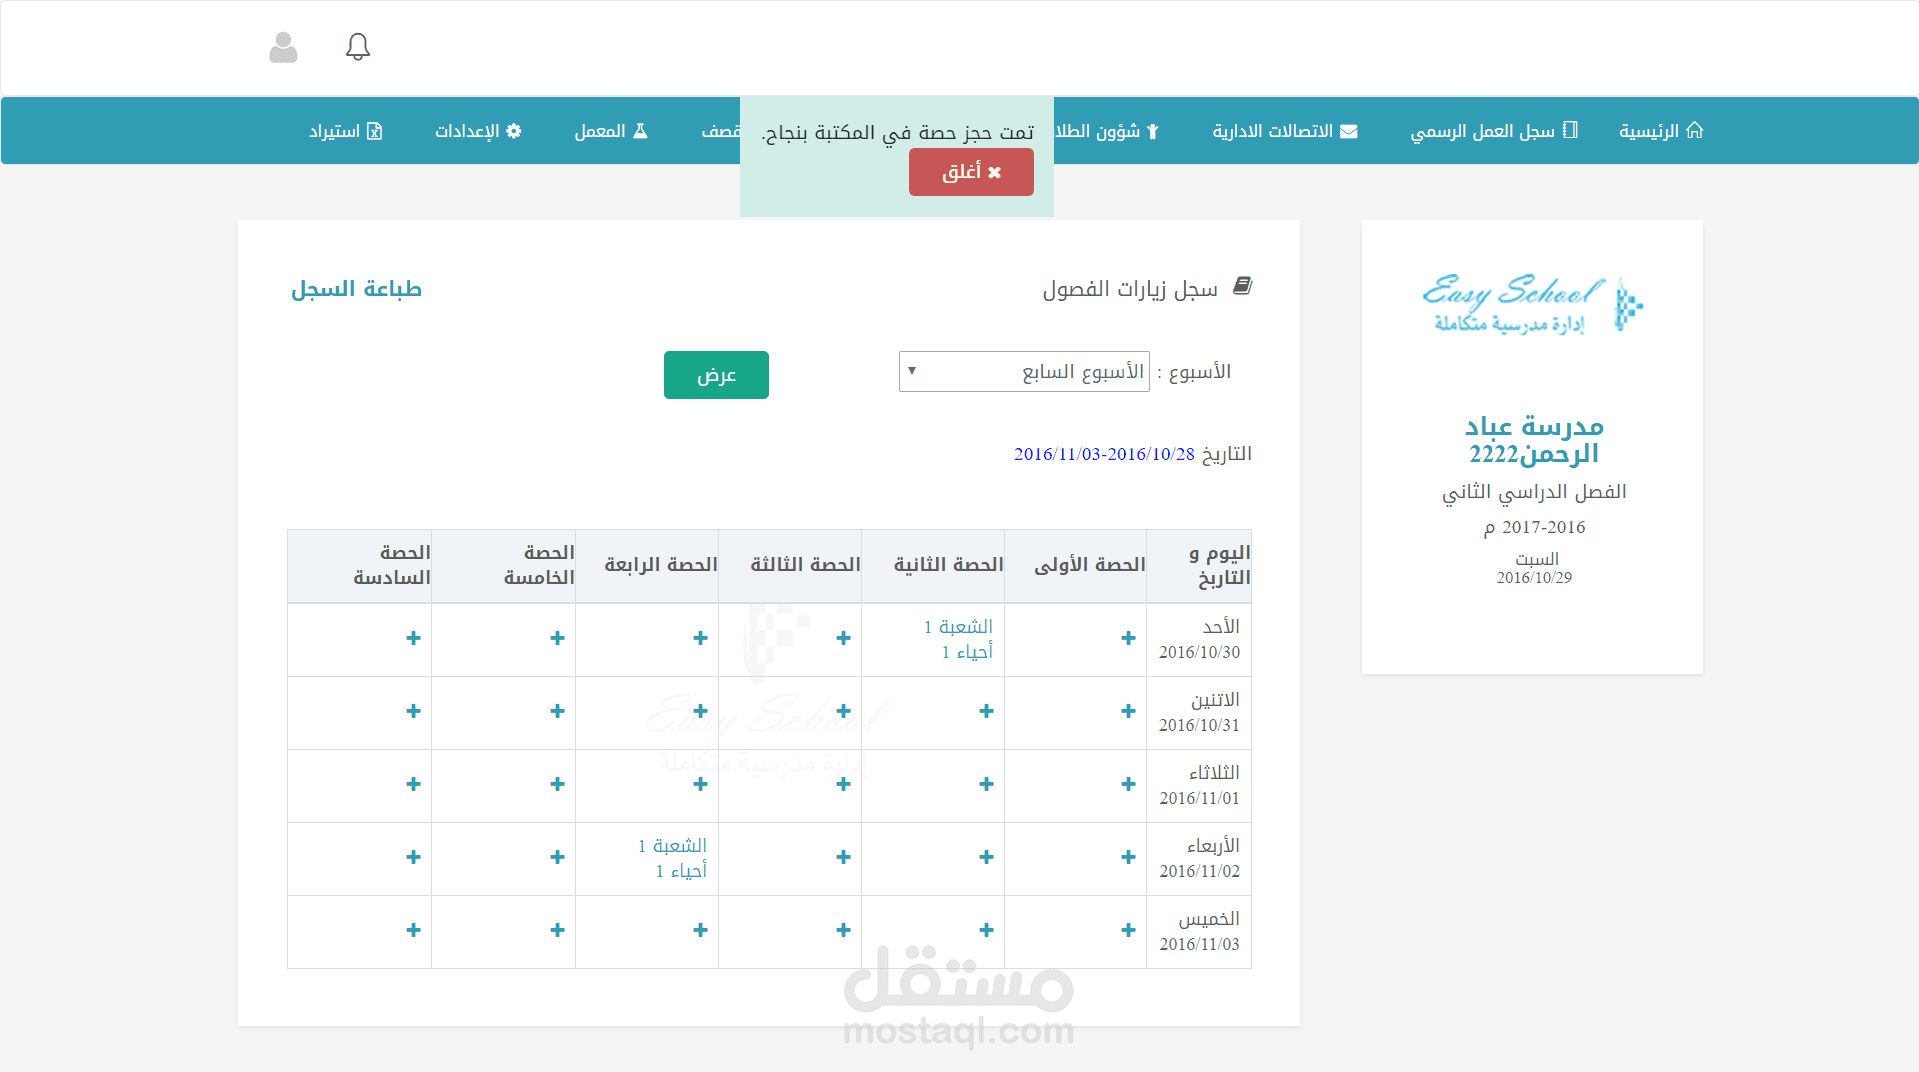Add visit for الخميس in الحصة الخامسة

point(557,930)
